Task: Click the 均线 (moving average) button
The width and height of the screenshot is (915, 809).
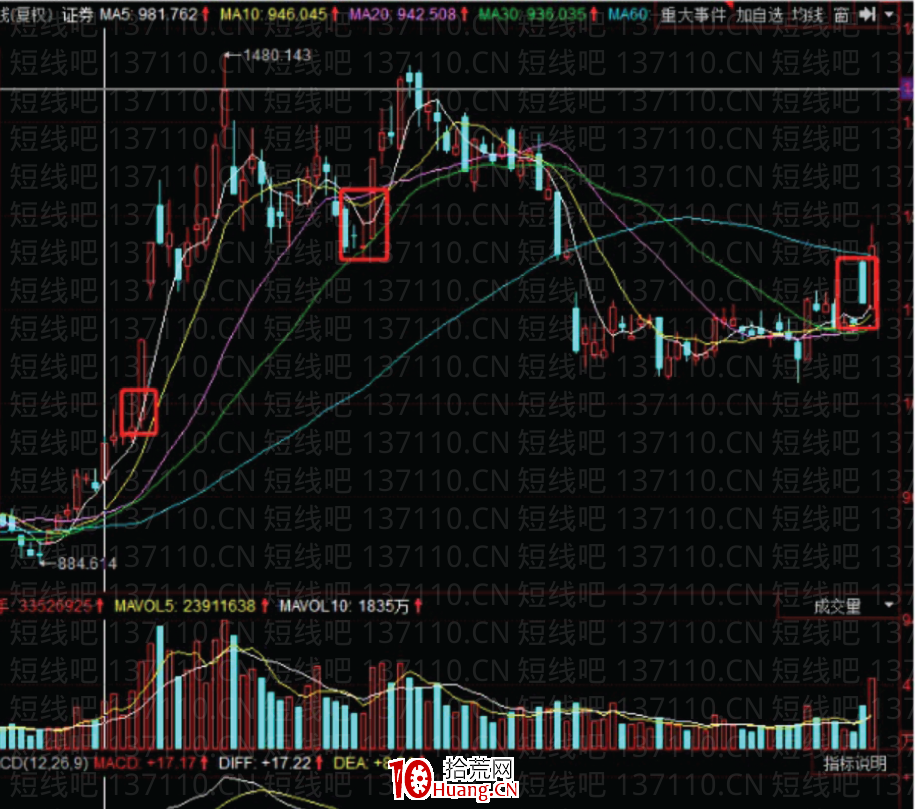Action: pyautogui.click(x=807, y=15)
